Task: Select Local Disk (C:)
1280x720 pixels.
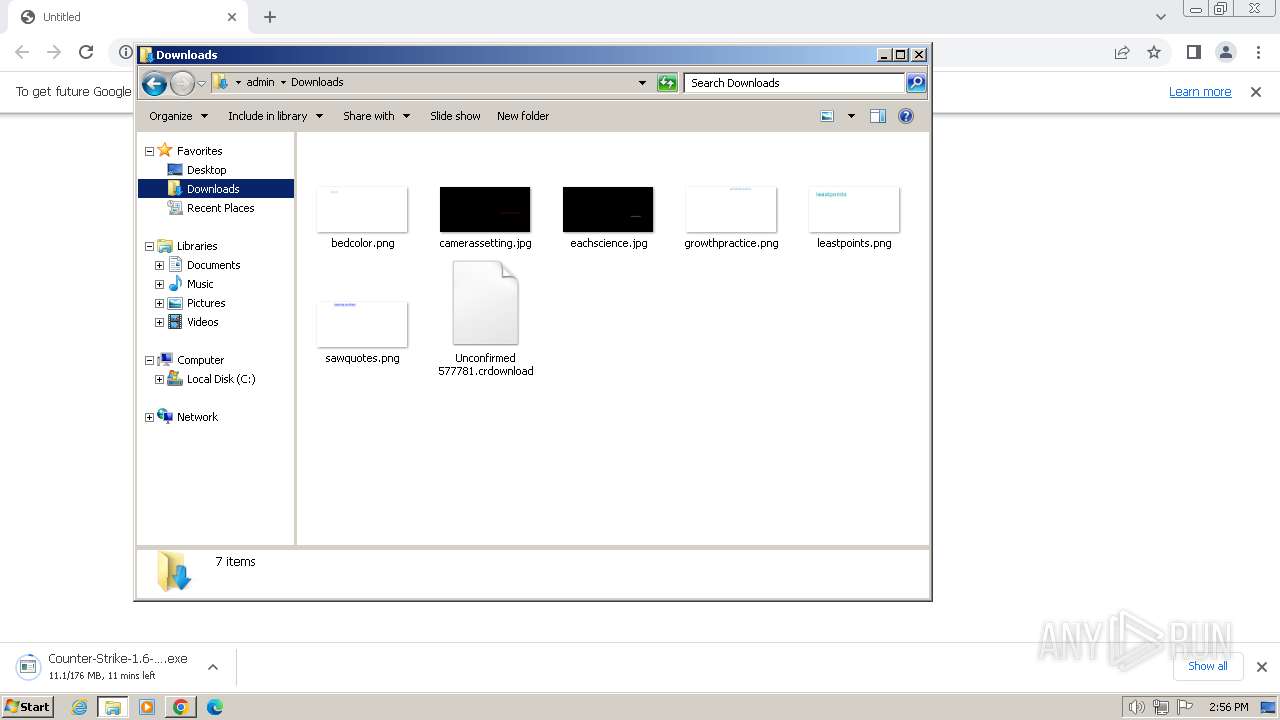Action: [x=221, y=379]
